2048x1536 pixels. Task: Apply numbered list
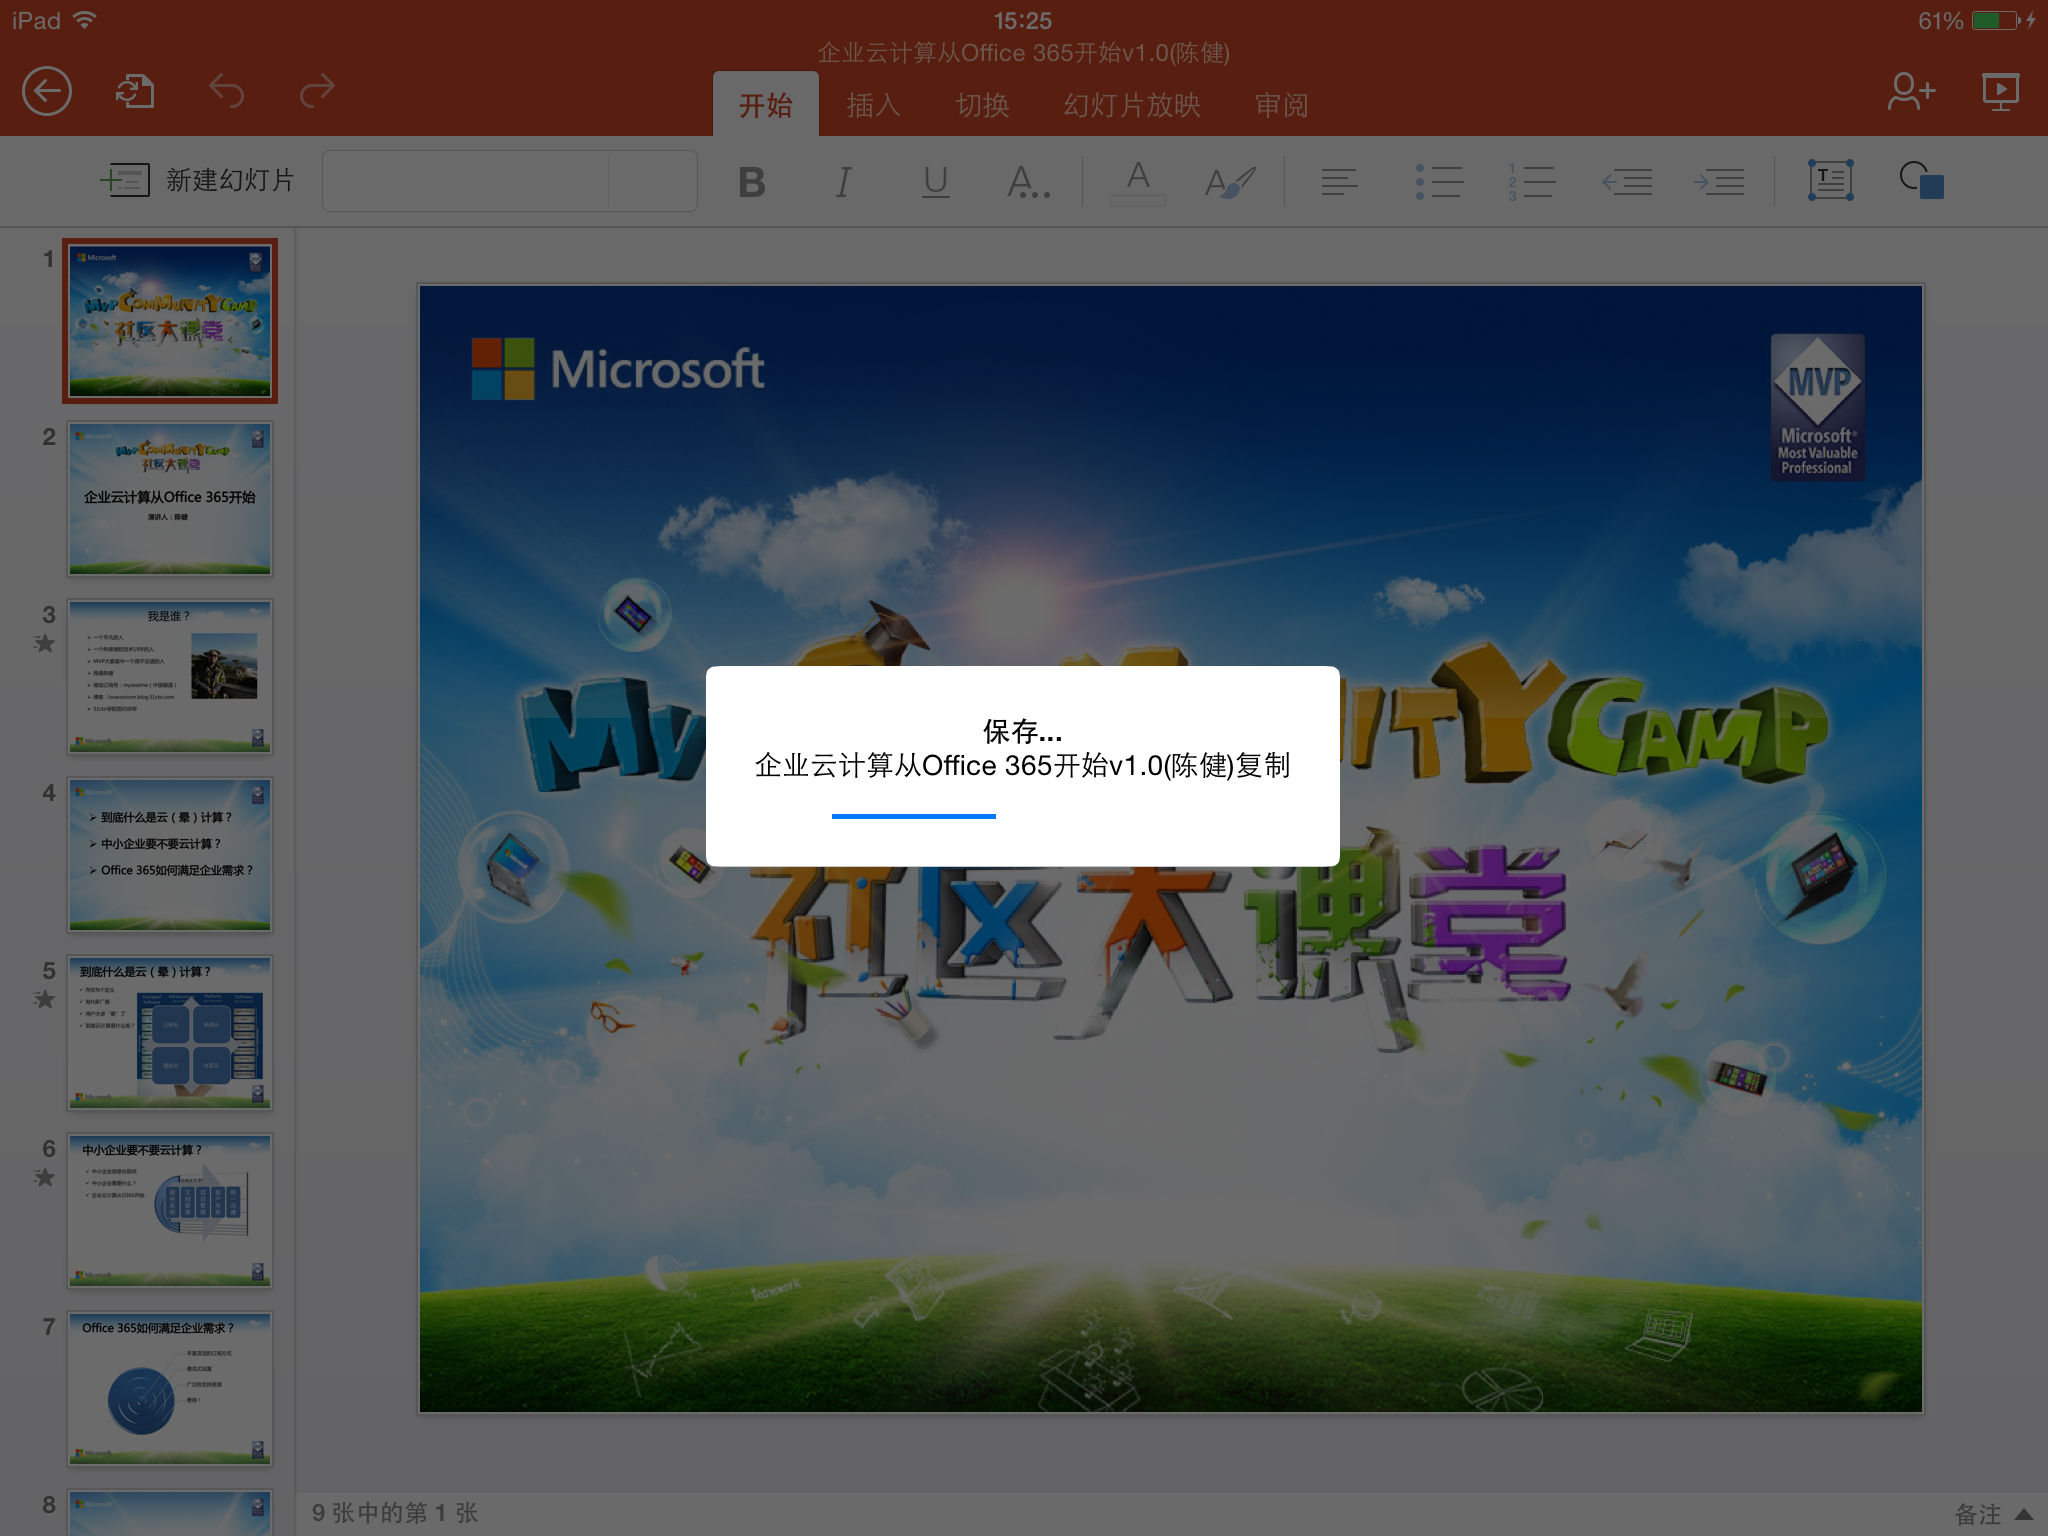pyautogui.click(x=1531, y=182)
